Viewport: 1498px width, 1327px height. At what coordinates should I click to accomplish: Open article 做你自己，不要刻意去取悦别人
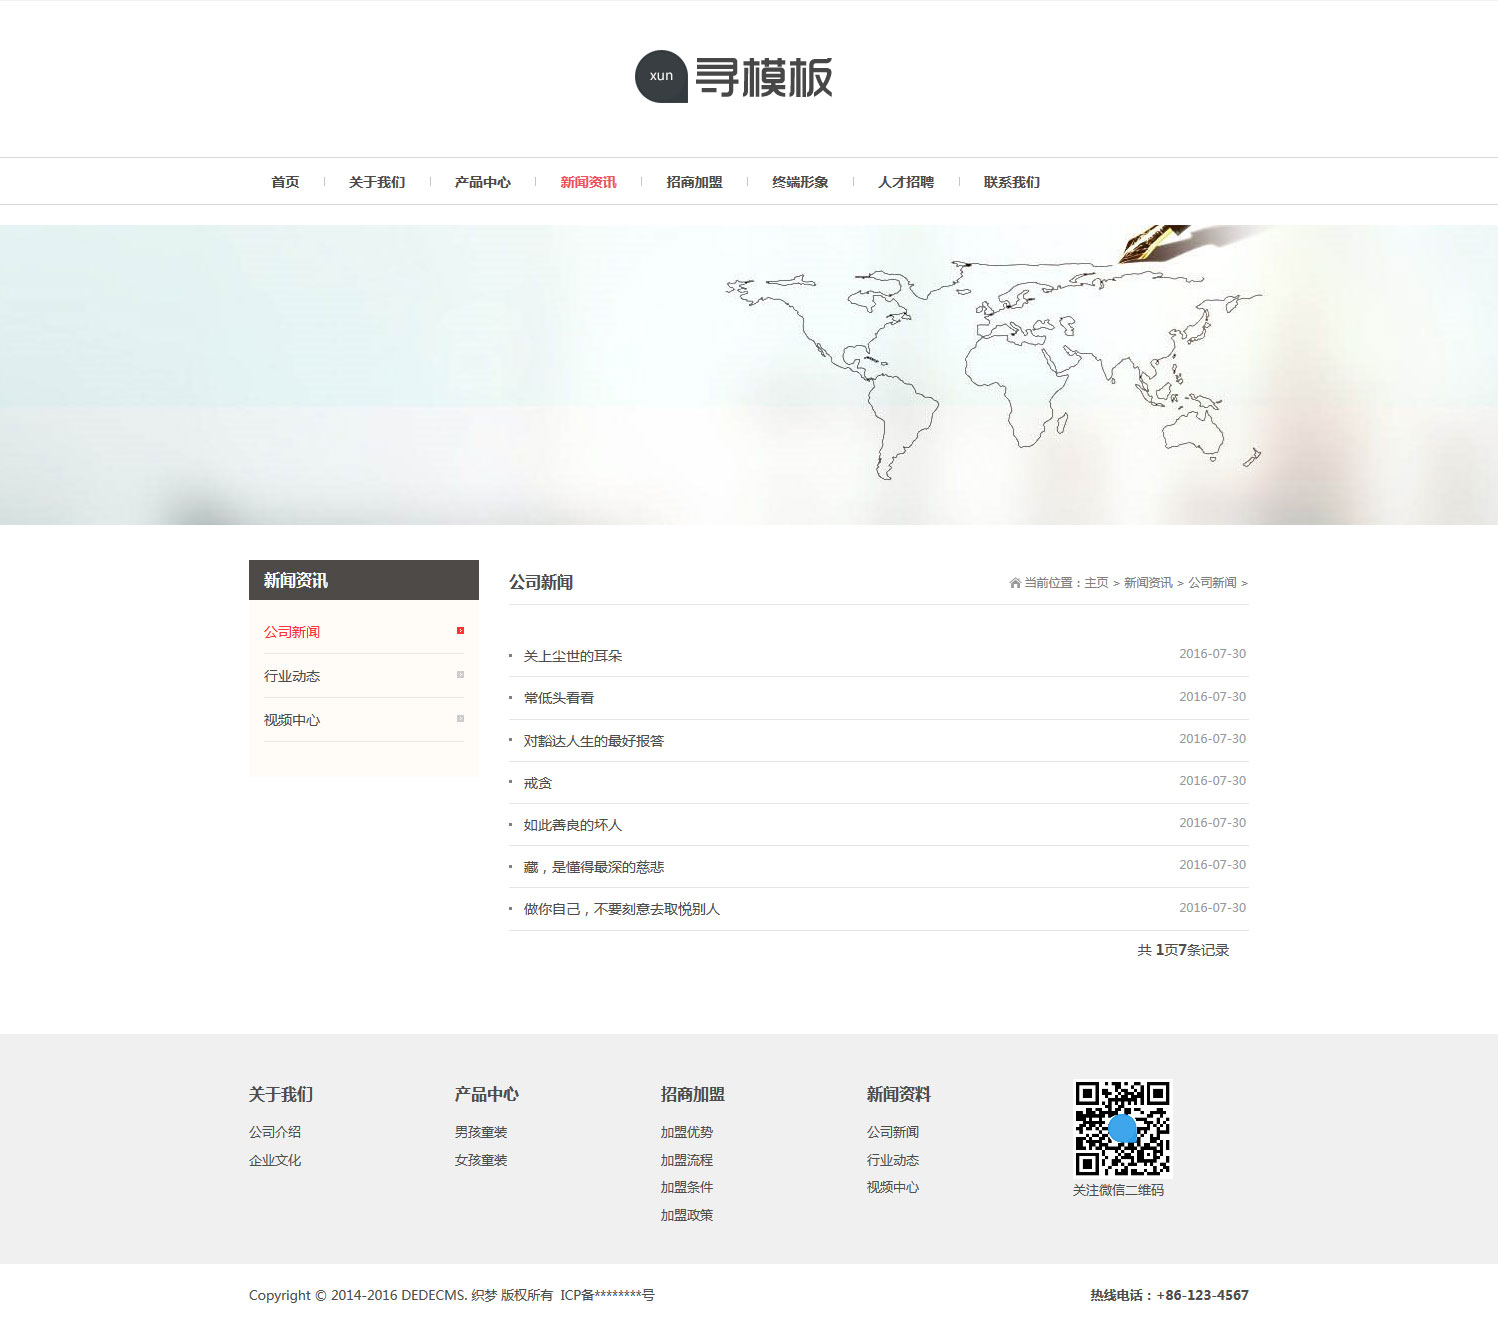622,909
